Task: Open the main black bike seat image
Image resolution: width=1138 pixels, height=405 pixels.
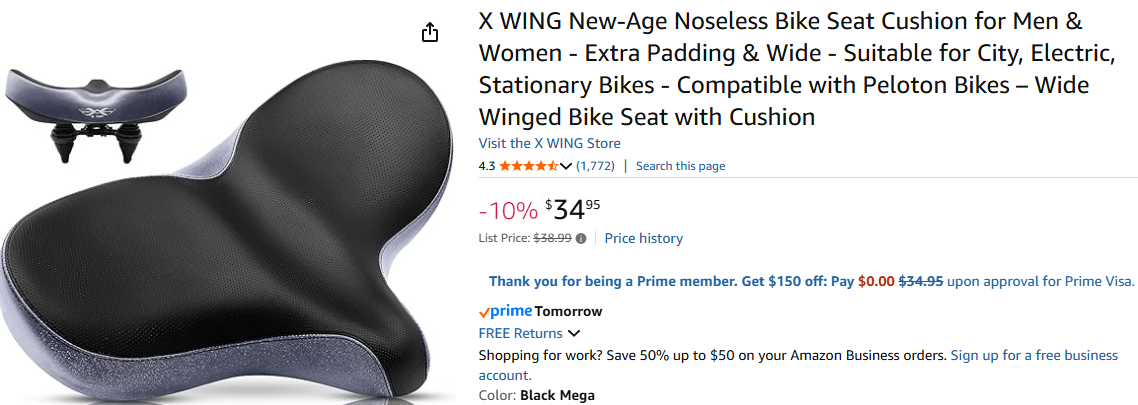Action: coord(240,250)
